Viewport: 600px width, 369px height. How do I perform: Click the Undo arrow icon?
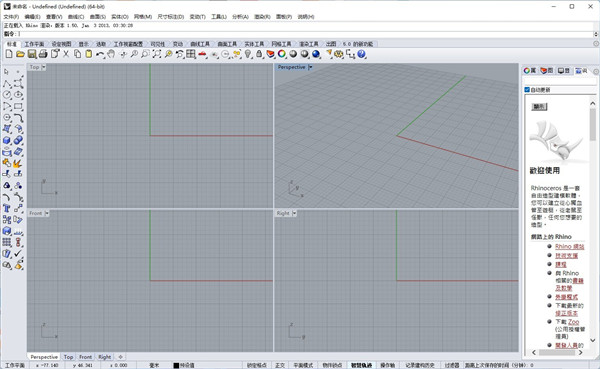(x=100, y=54)
